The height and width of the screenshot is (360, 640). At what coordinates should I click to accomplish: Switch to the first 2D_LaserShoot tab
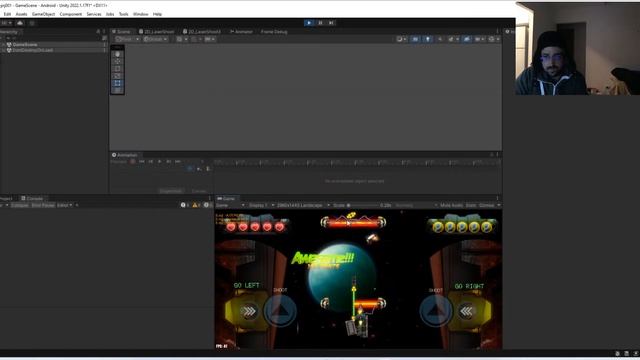pyautogui.click(x=156, y=31)
